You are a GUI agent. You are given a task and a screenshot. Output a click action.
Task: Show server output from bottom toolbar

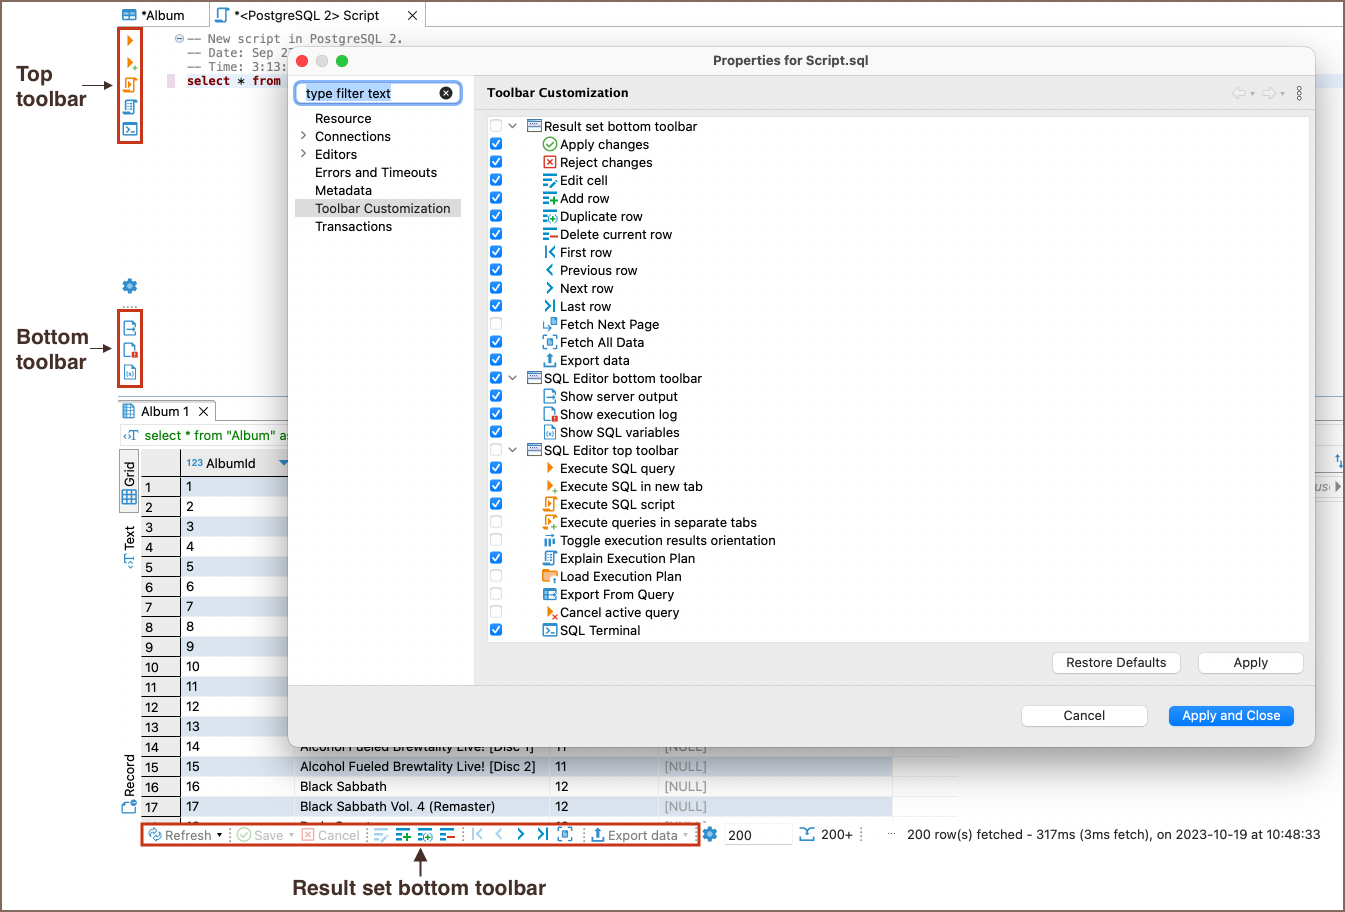tap(130, 328)
